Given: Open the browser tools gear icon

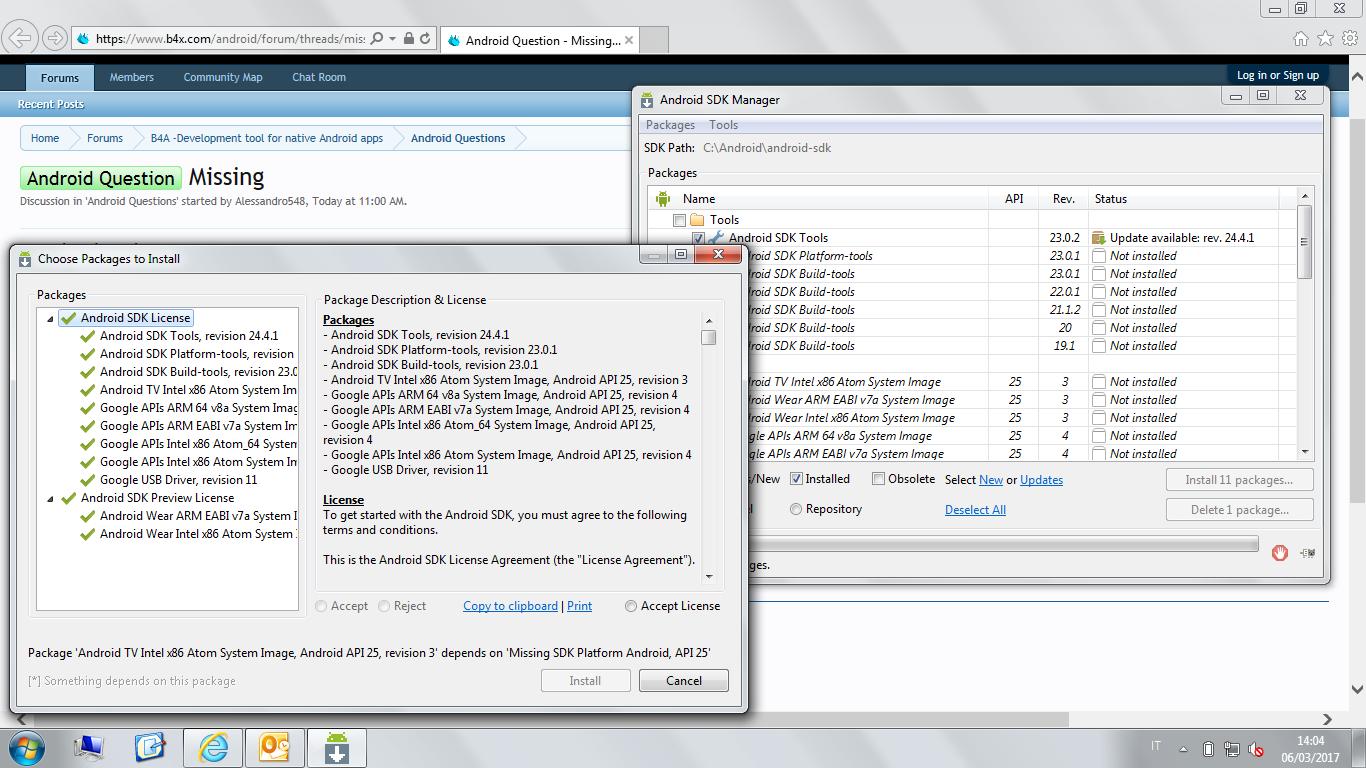Looking at the screenshot, I should point(1350,39).
